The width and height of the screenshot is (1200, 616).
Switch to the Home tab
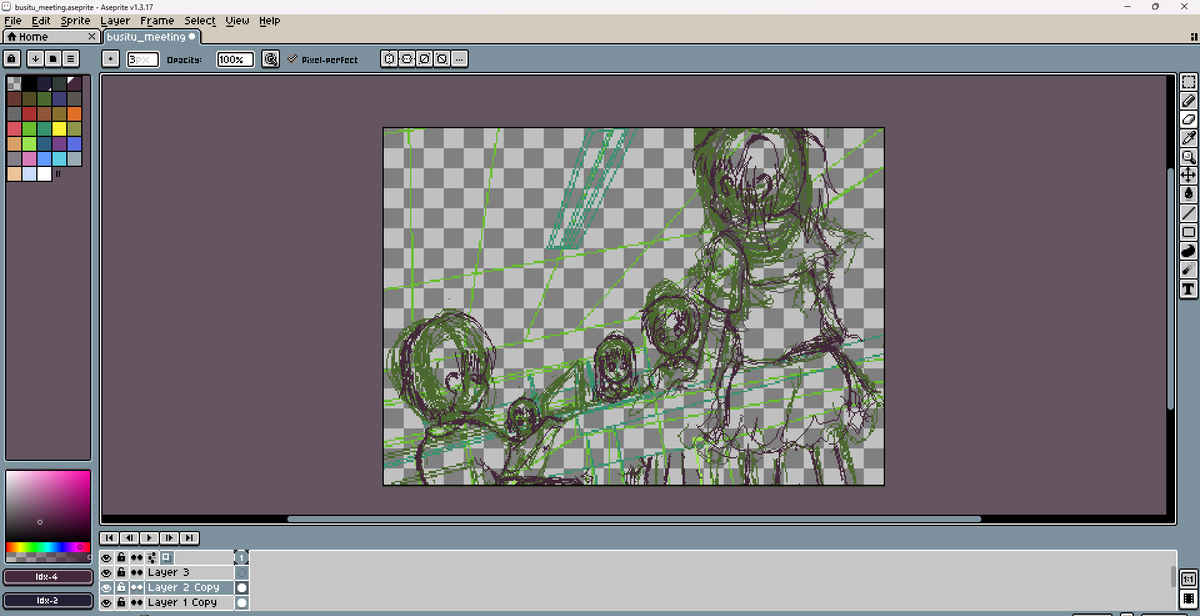tap(50, 37)
